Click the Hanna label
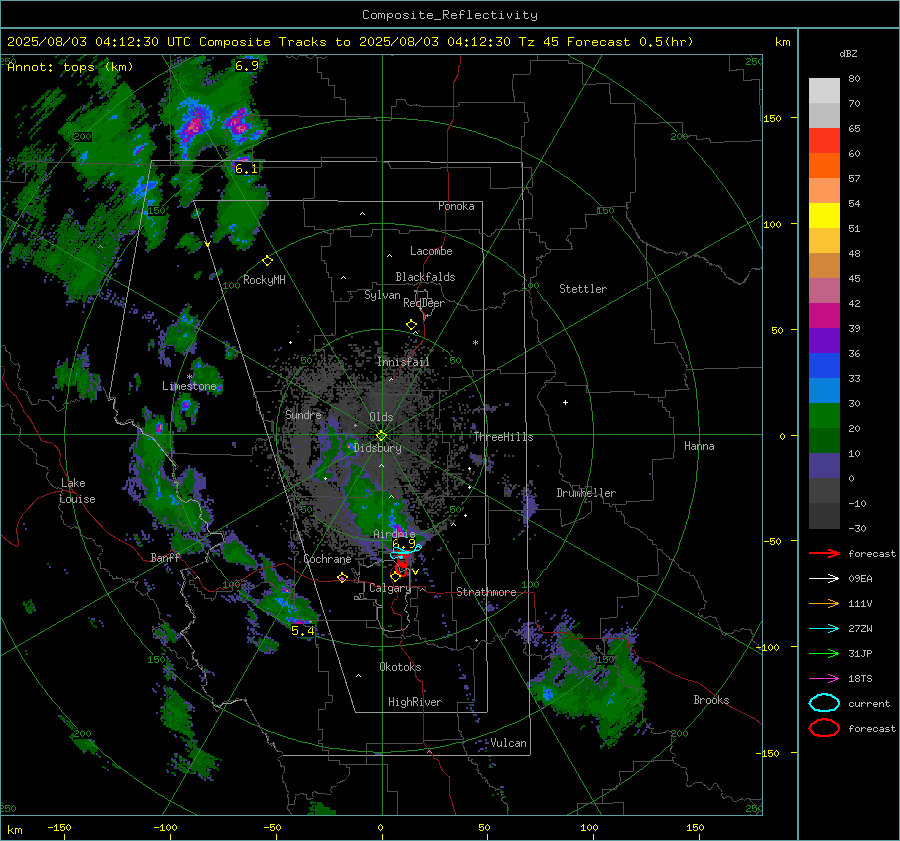 pyautogui.click(x=699, y=446)
